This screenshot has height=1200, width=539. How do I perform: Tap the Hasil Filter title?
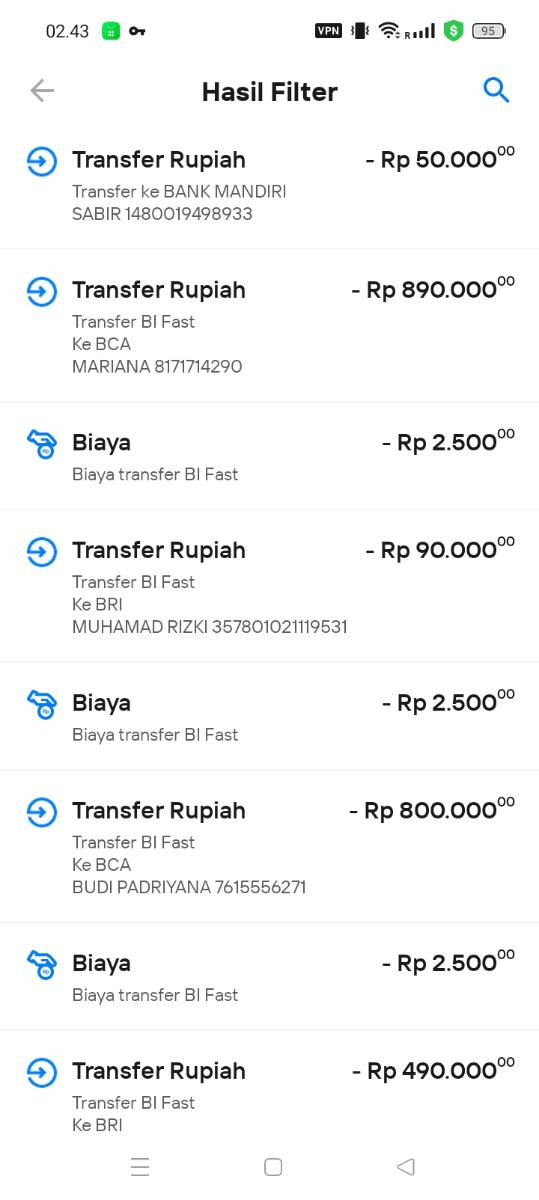click(270, 92)
